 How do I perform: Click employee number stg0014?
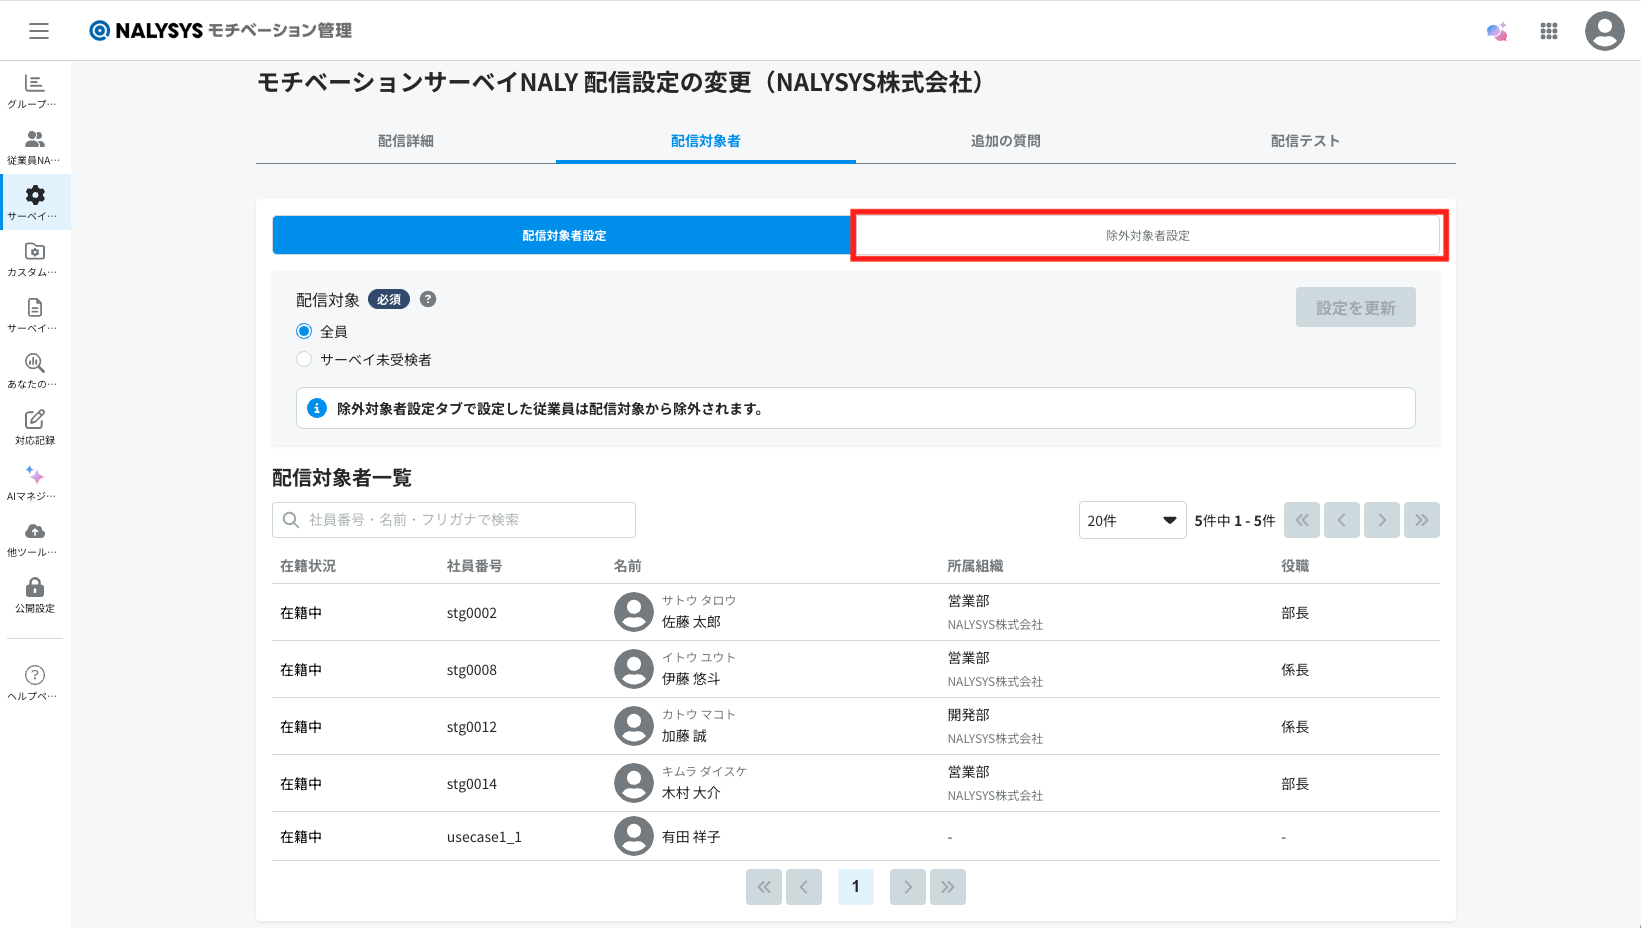tap(472, 784)
